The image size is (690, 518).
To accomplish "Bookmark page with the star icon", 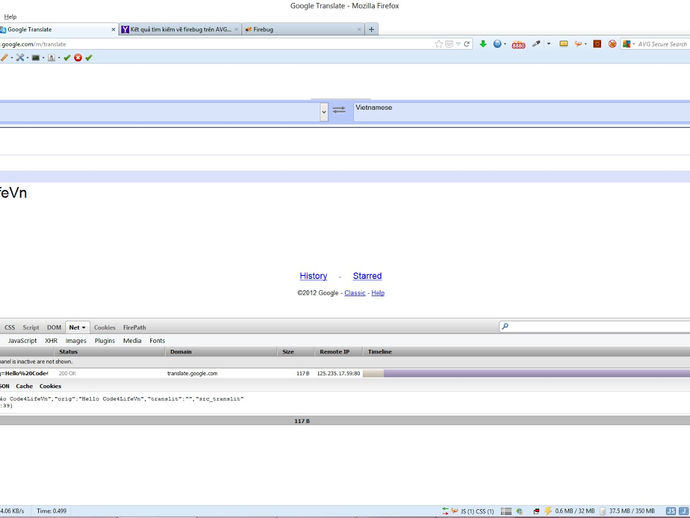I will tap(439, 44).
